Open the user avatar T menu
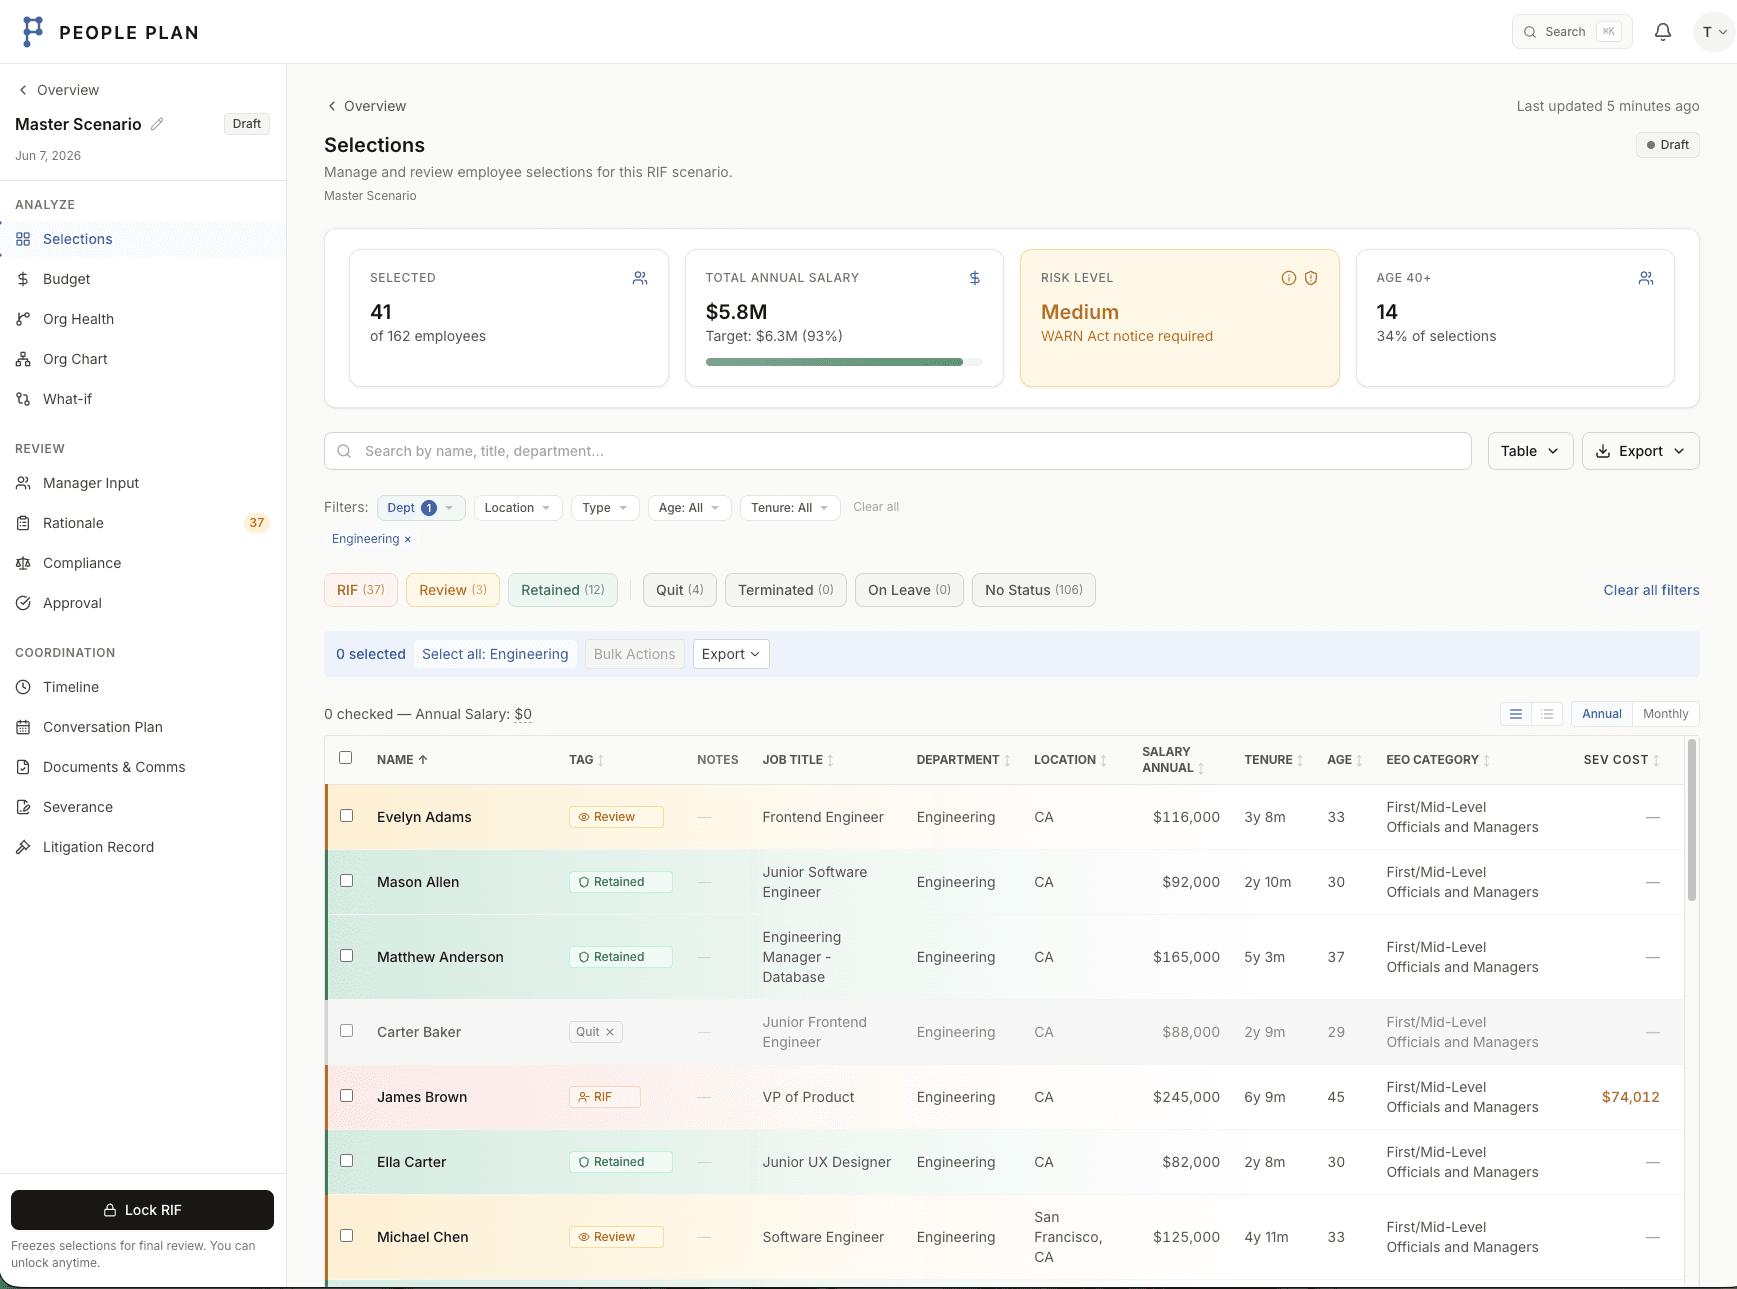Viewport: 1737px width, 1289px height. point(1714,32)
